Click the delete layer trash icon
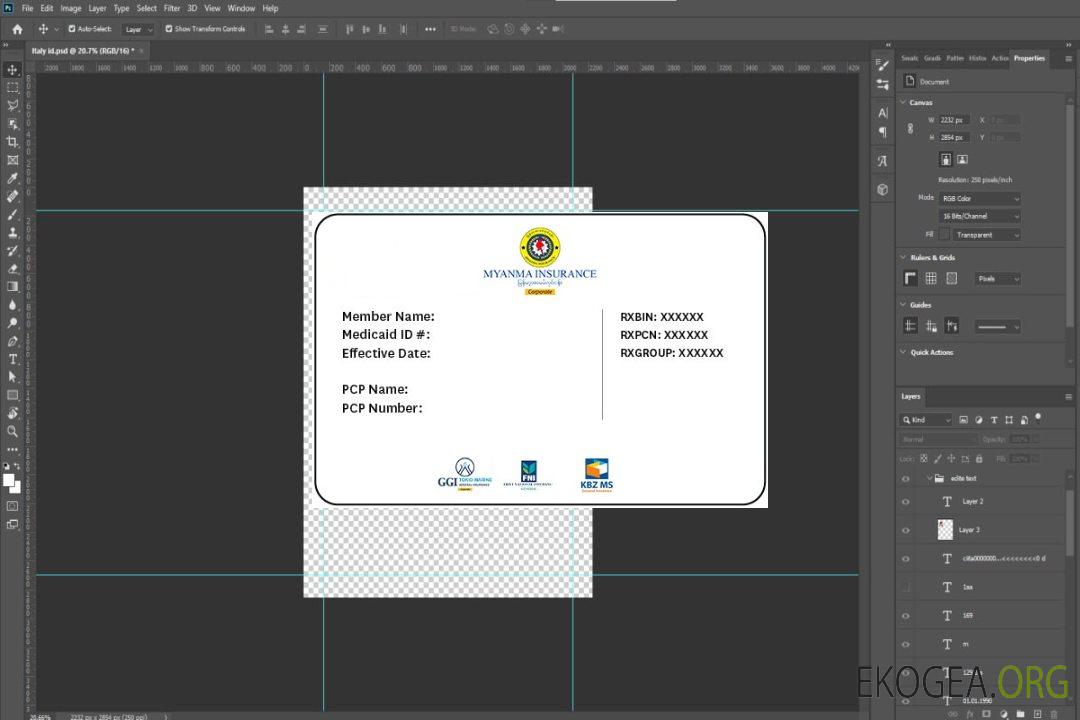This screenshot has width=1080, height=720. pyautogui.click(x=1054, y=714)
